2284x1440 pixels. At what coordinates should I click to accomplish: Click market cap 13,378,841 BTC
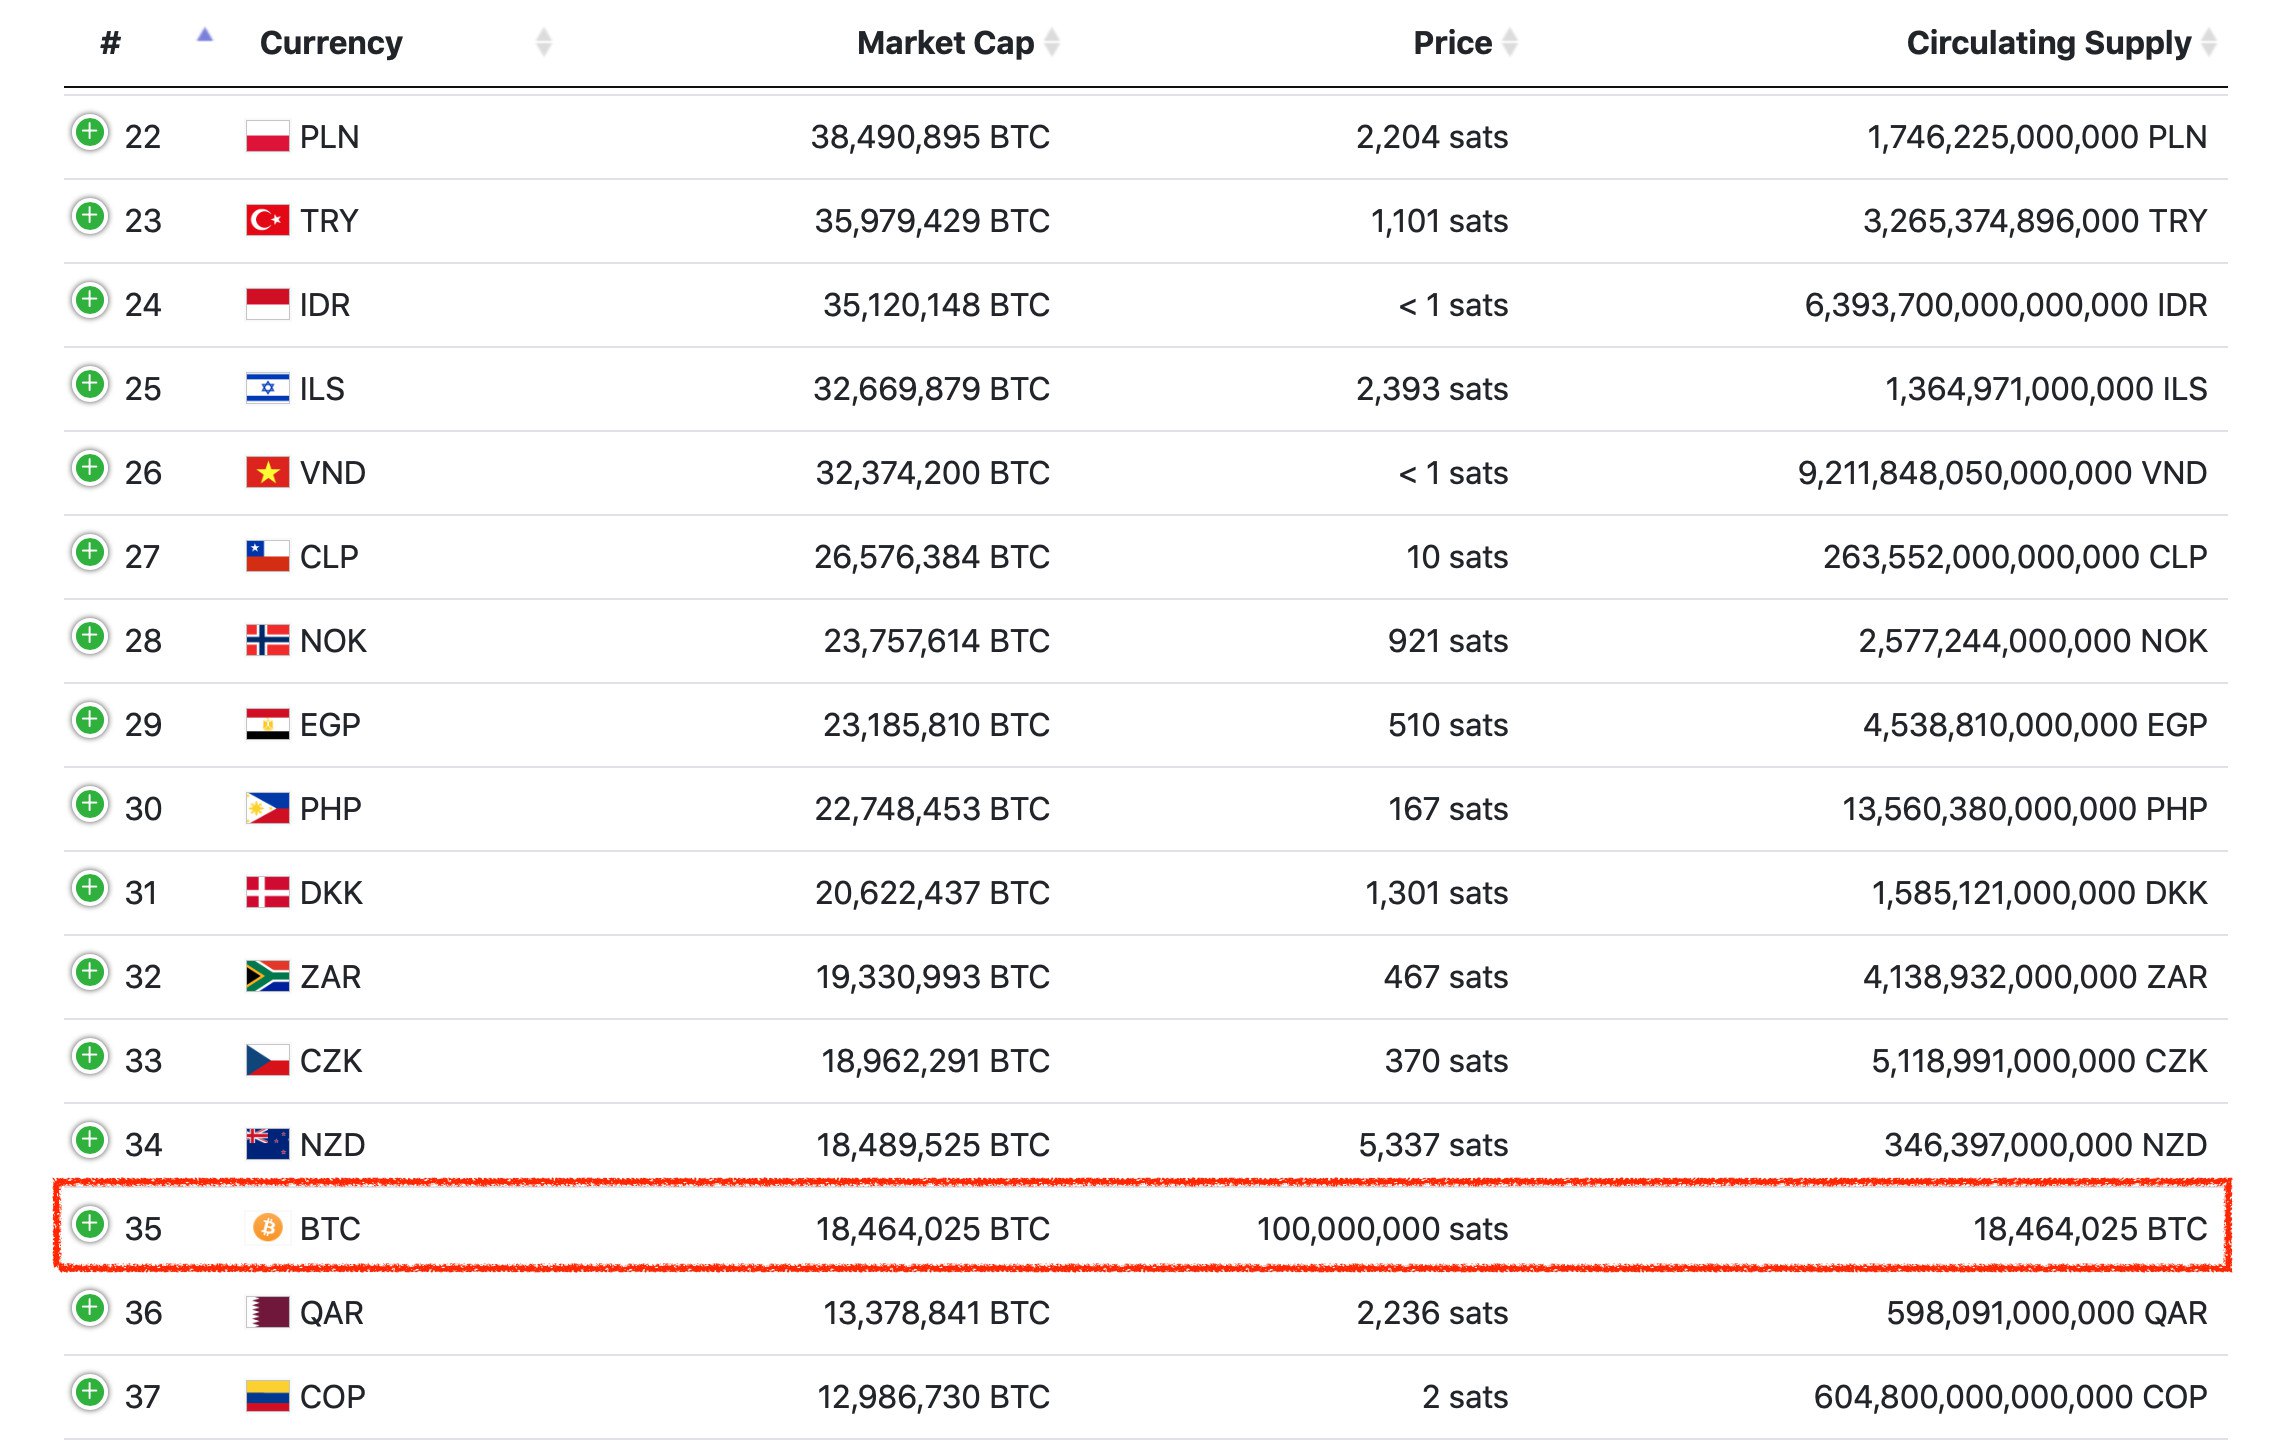click(x=936, y=1313)
